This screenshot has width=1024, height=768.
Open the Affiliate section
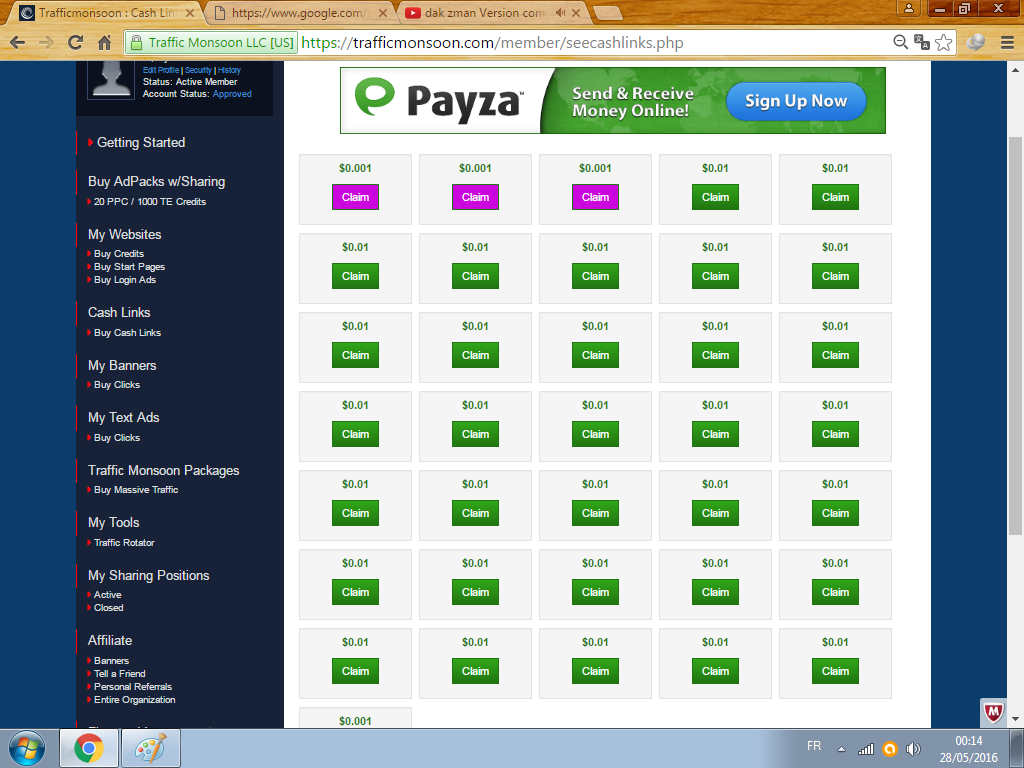pyautogui.click(x=110, y=640)
